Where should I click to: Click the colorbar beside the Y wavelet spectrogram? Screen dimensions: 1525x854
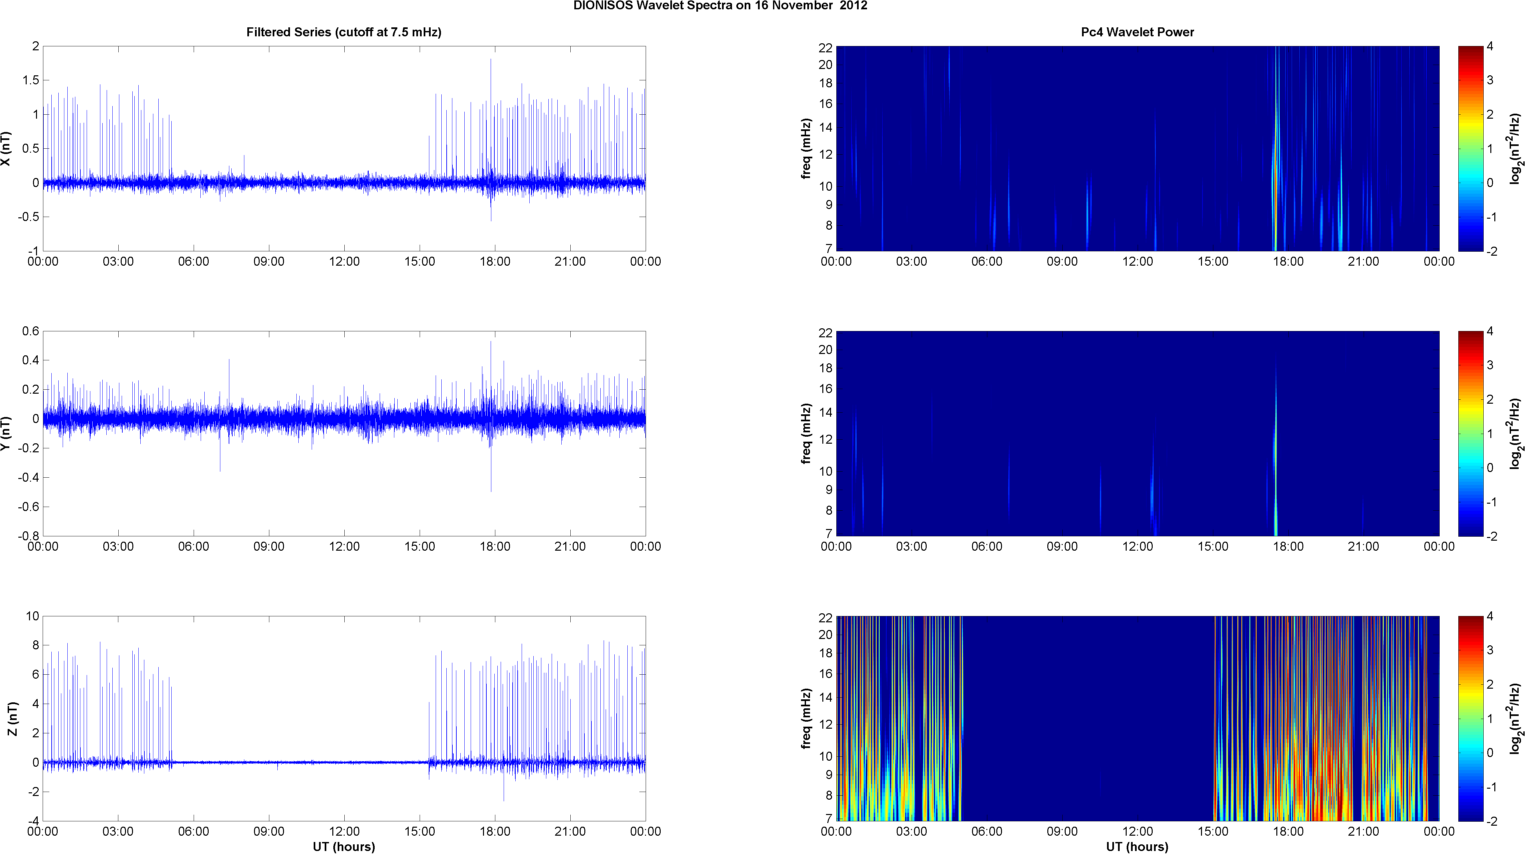[1470, 433]
